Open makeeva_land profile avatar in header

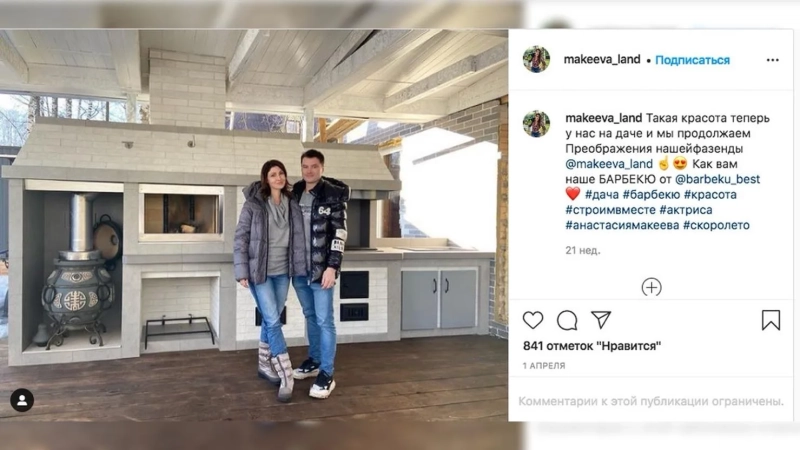click(536, 59)
